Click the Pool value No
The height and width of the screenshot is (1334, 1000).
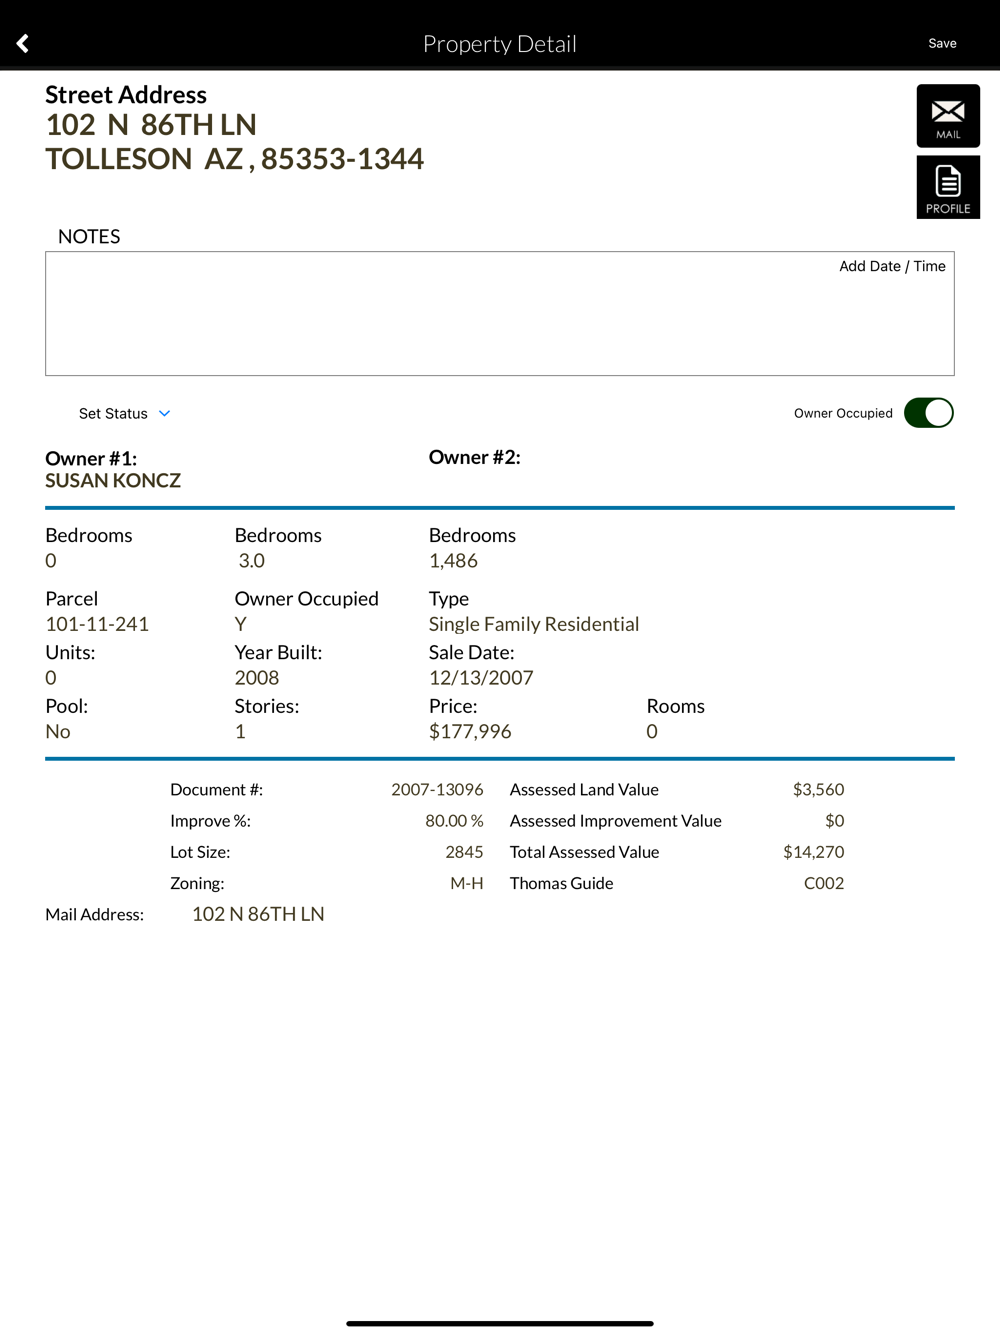(x=58, y=732)
